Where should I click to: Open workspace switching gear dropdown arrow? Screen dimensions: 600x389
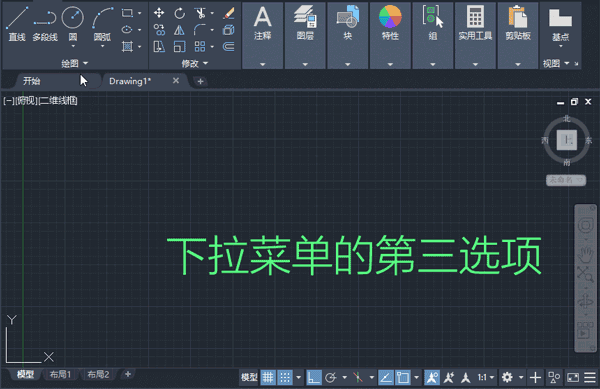[521, 378]
